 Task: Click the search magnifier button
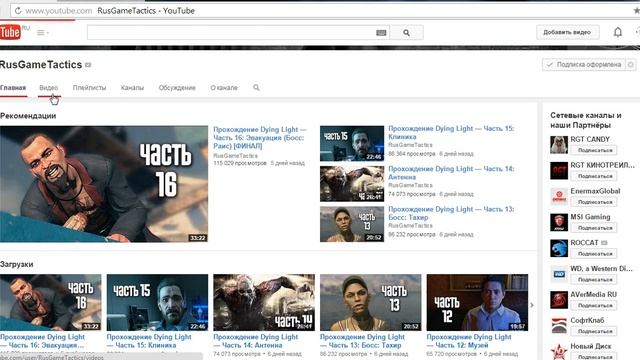point(406,33)
